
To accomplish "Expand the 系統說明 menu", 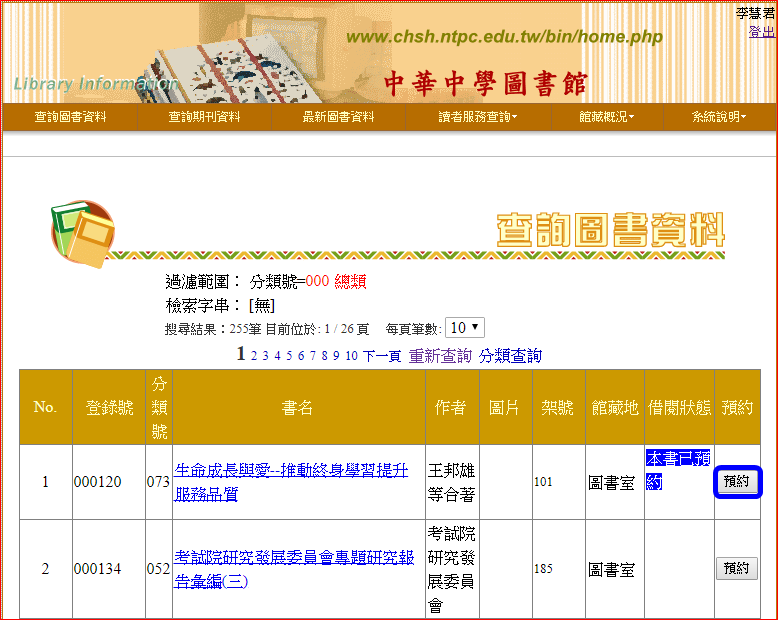I will coord(719,117).
